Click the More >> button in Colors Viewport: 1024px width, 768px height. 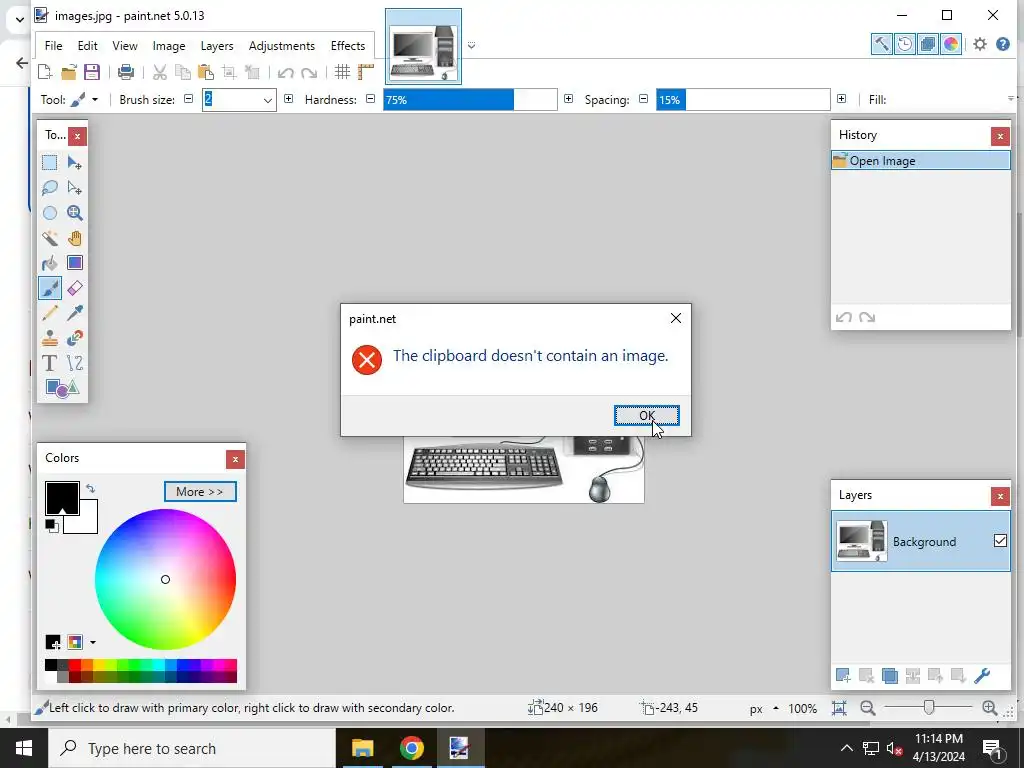point(200,492)
